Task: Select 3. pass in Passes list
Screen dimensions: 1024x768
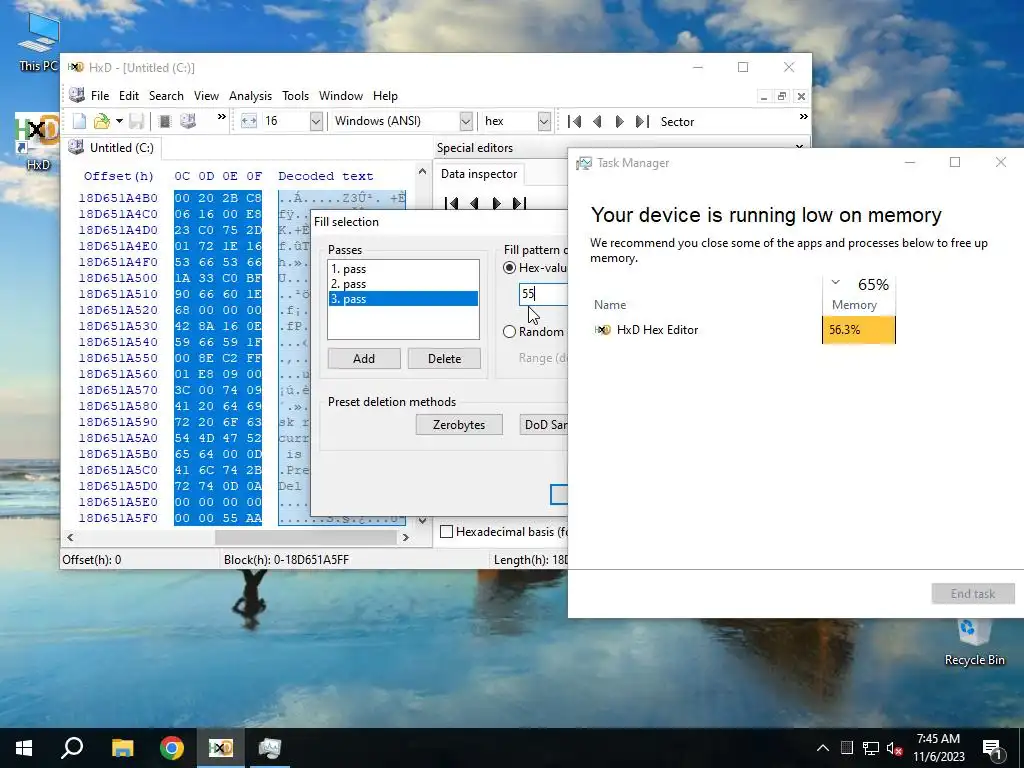Action: click(403, 299)
